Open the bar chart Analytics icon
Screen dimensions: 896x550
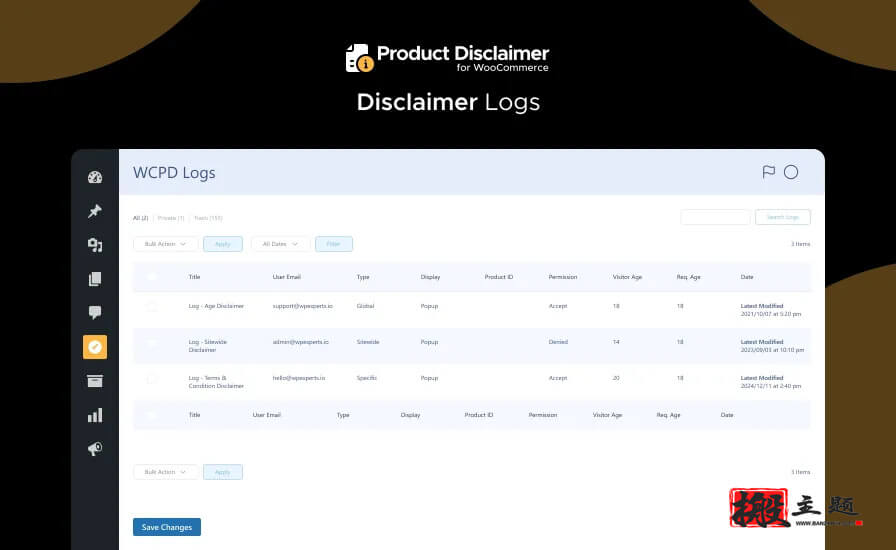click(x=95, y=415)
